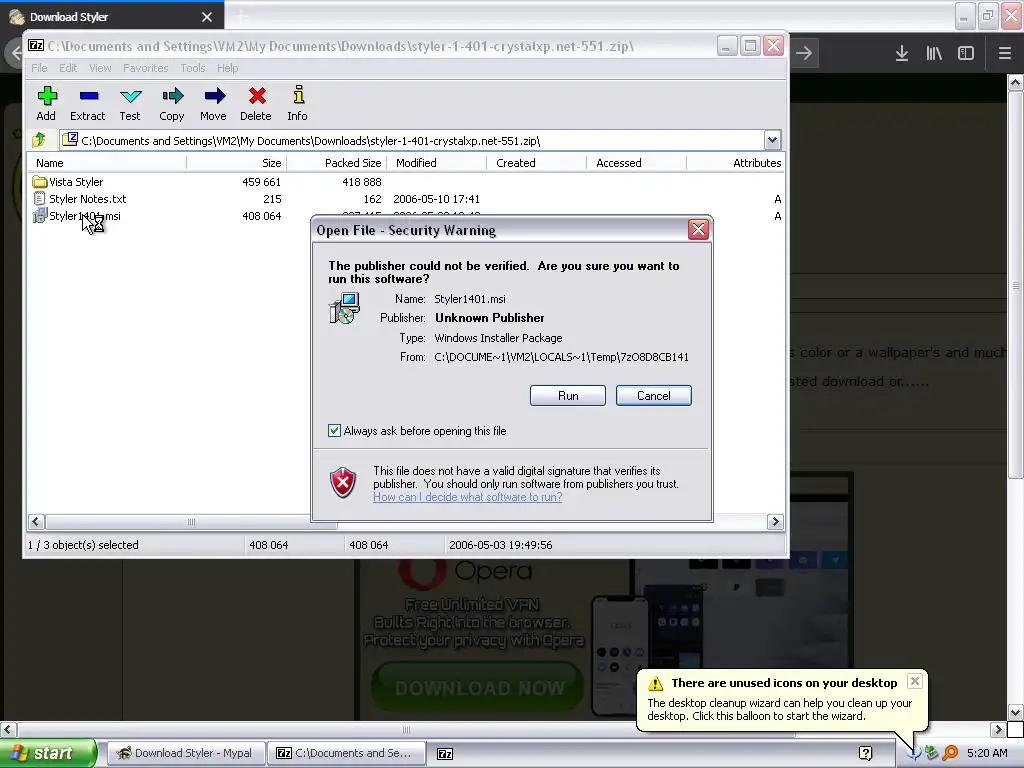Click 7-Zip horizontal scrollbar right arrow
This screenshot has height=768, width=1024.
click(775, 521)
